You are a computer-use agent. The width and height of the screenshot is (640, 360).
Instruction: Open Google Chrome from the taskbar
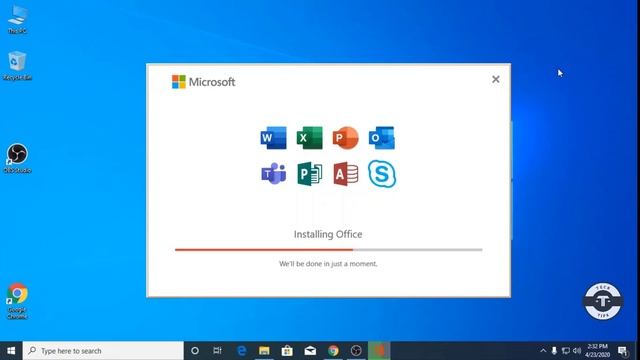click(333, 351)
